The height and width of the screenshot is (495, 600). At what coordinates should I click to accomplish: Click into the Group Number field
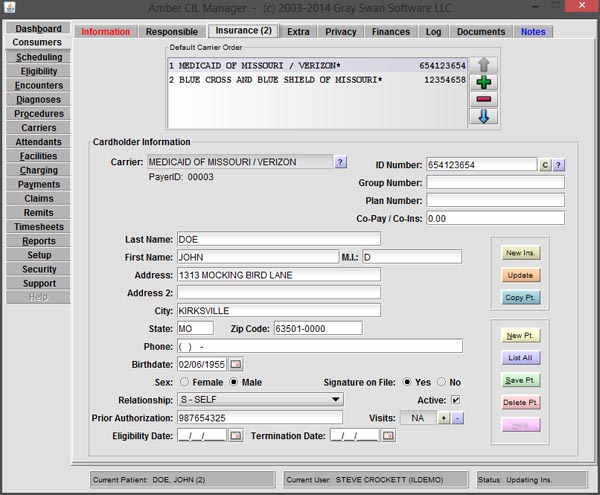pos(495,183)
